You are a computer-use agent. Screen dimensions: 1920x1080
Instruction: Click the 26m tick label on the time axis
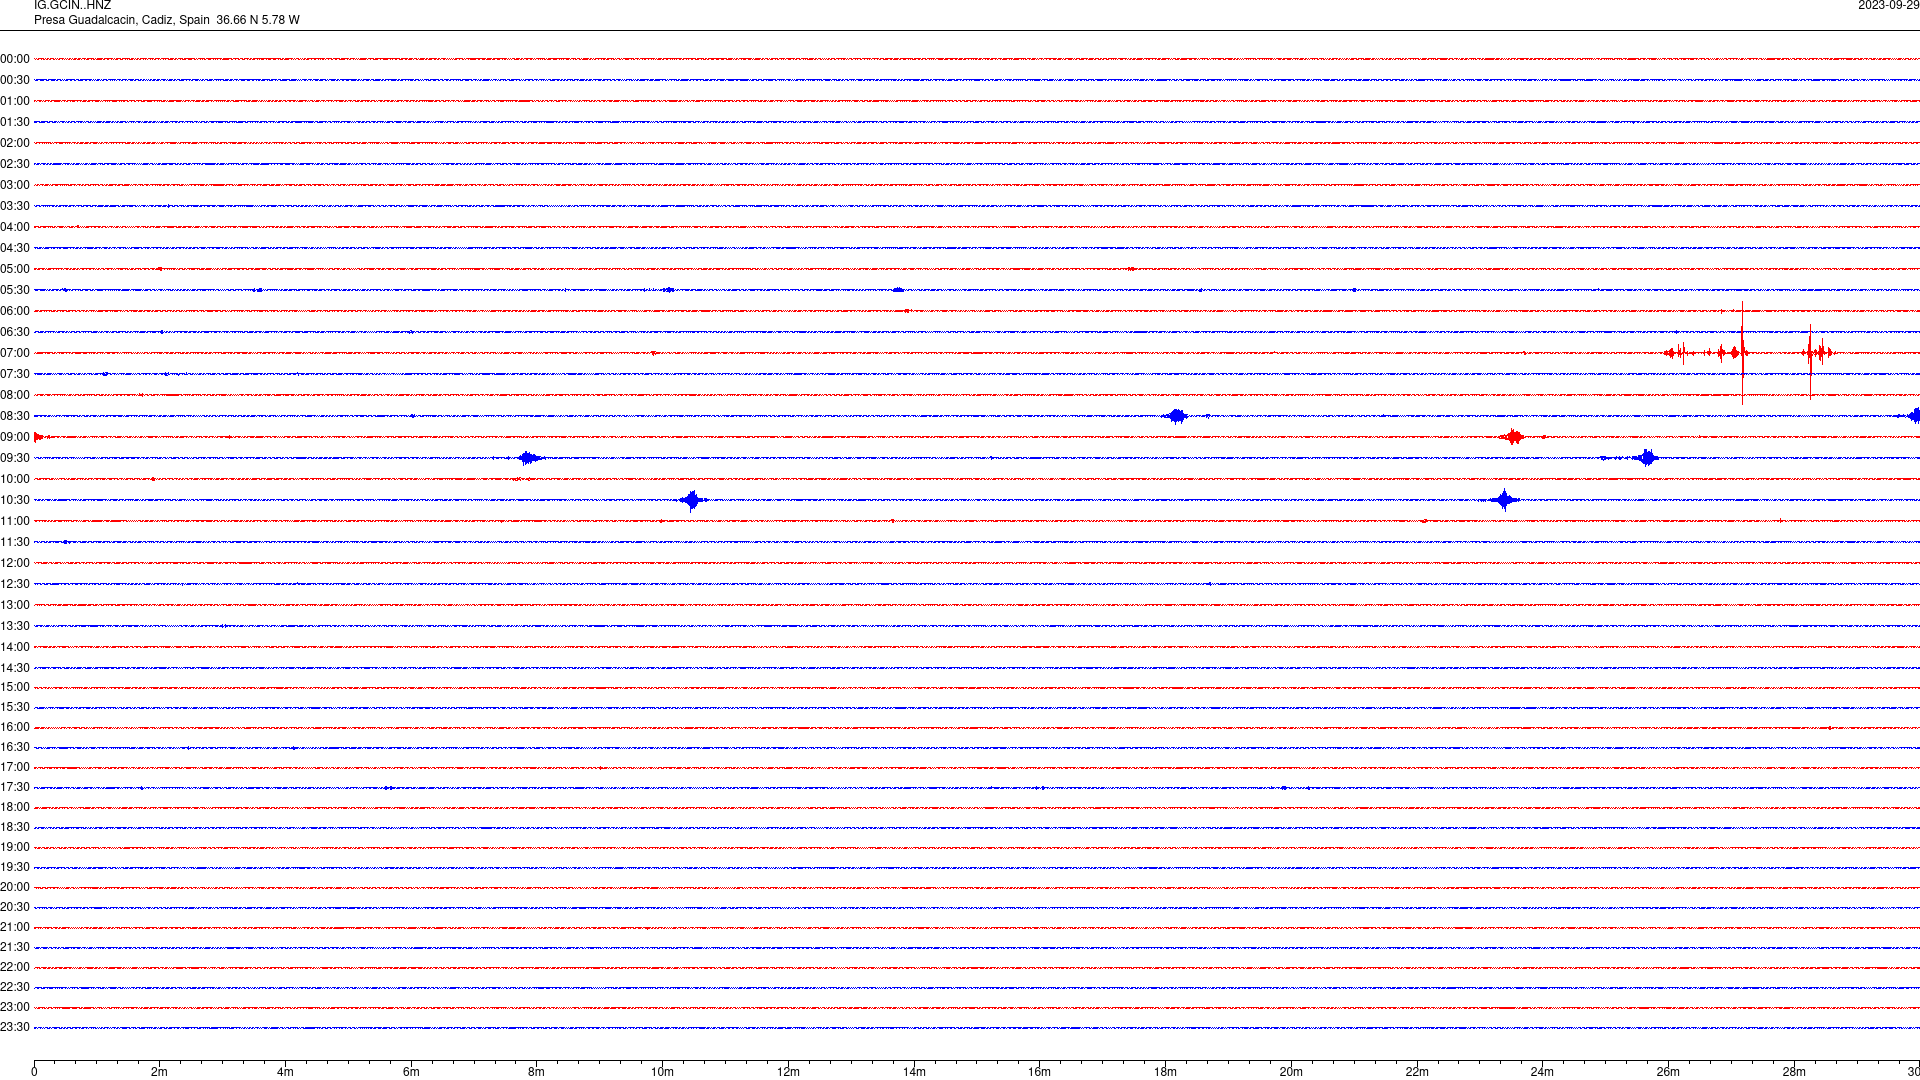(1668, 1072)
